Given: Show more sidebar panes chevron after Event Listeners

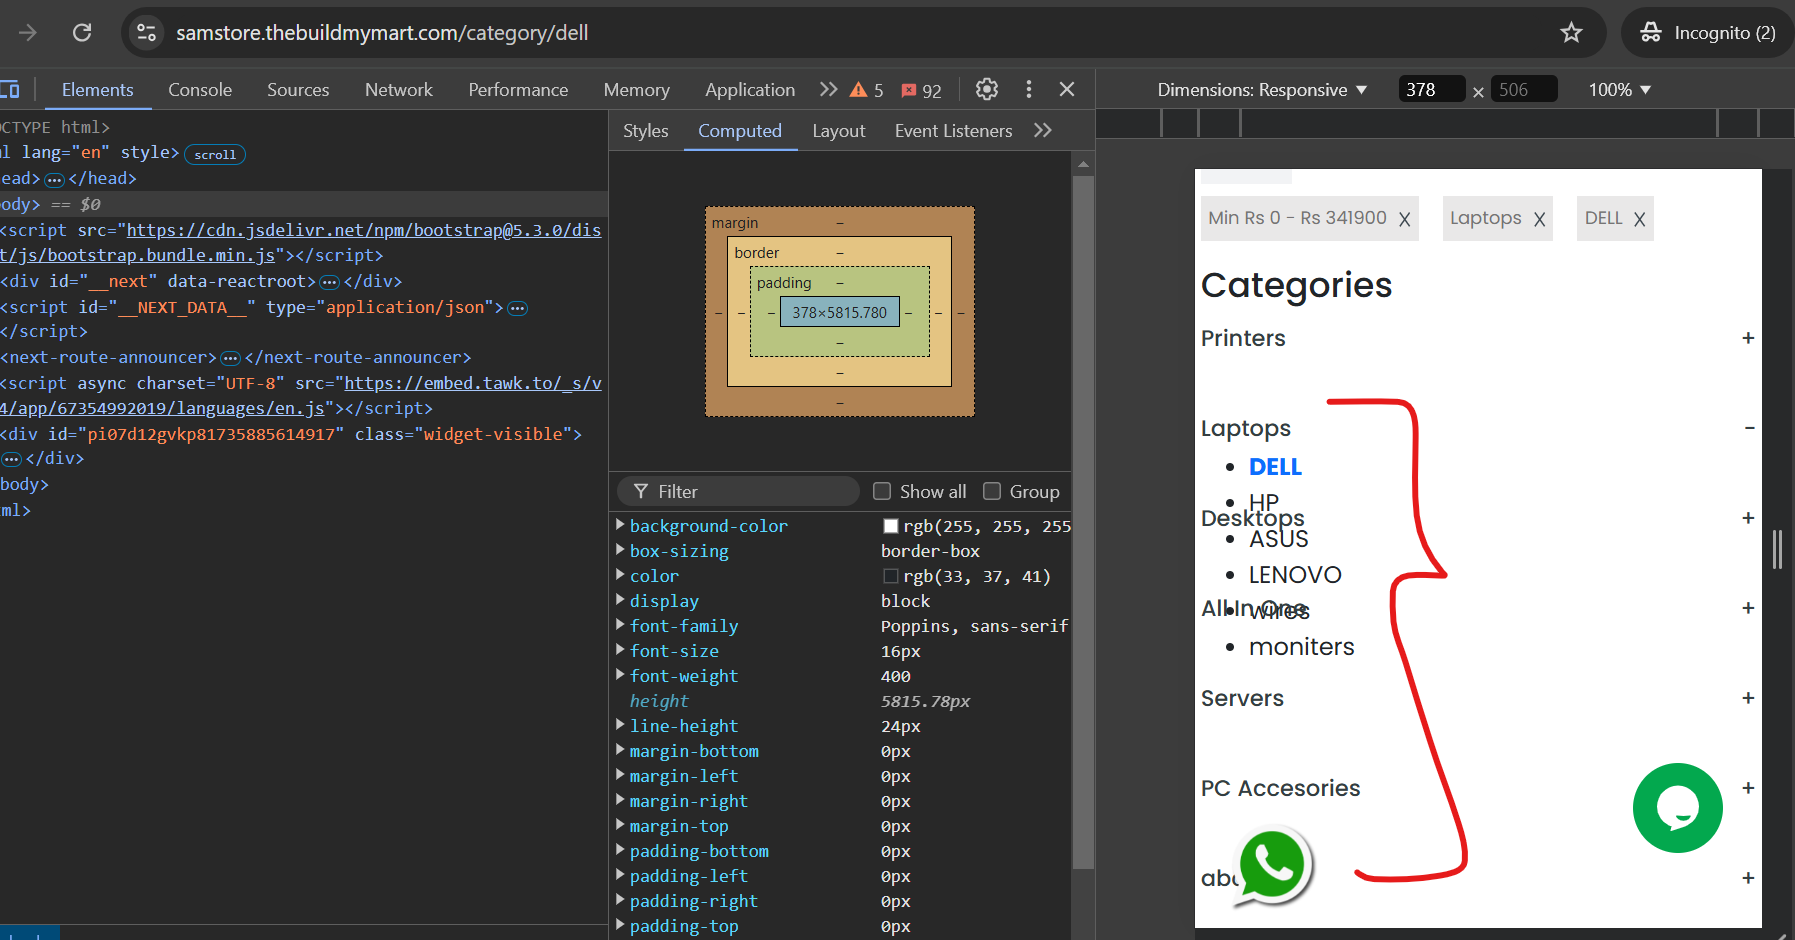Looking at the screenshot, I should tap(1043, 131).
